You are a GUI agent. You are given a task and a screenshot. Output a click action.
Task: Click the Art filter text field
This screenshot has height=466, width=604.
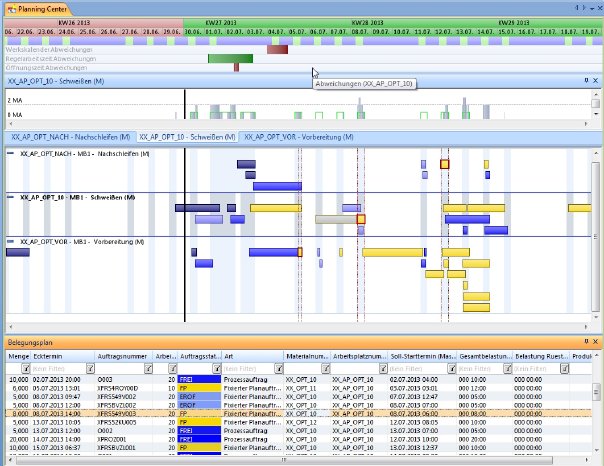point(248,369)
